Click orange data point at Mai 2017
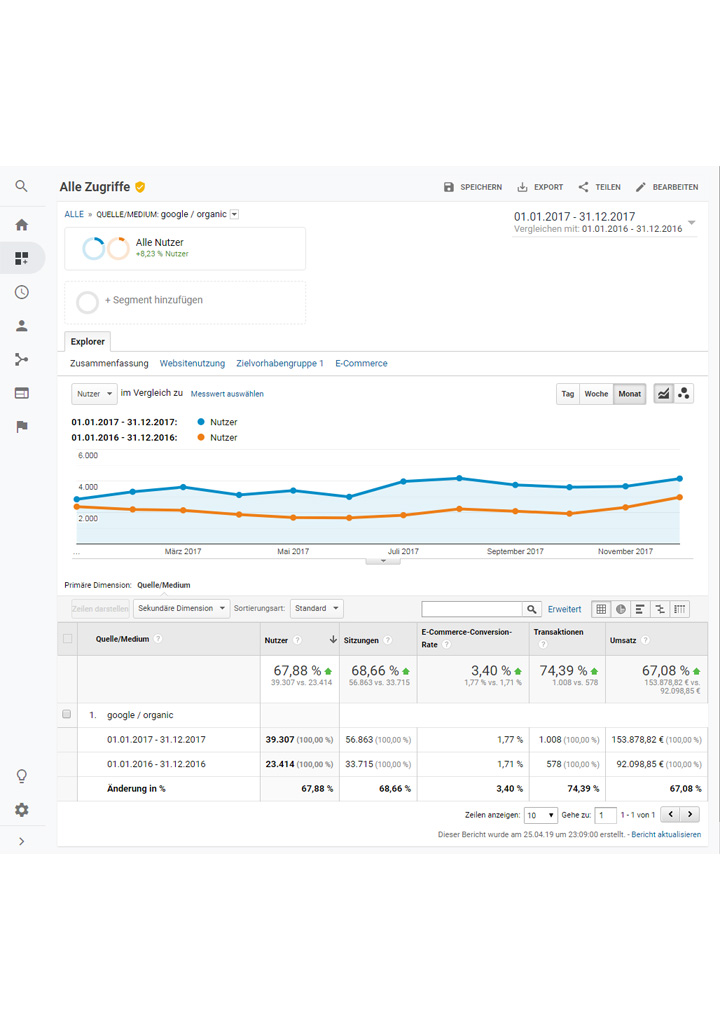This screenshot has height=1021, width=720. tap(293, 518)
